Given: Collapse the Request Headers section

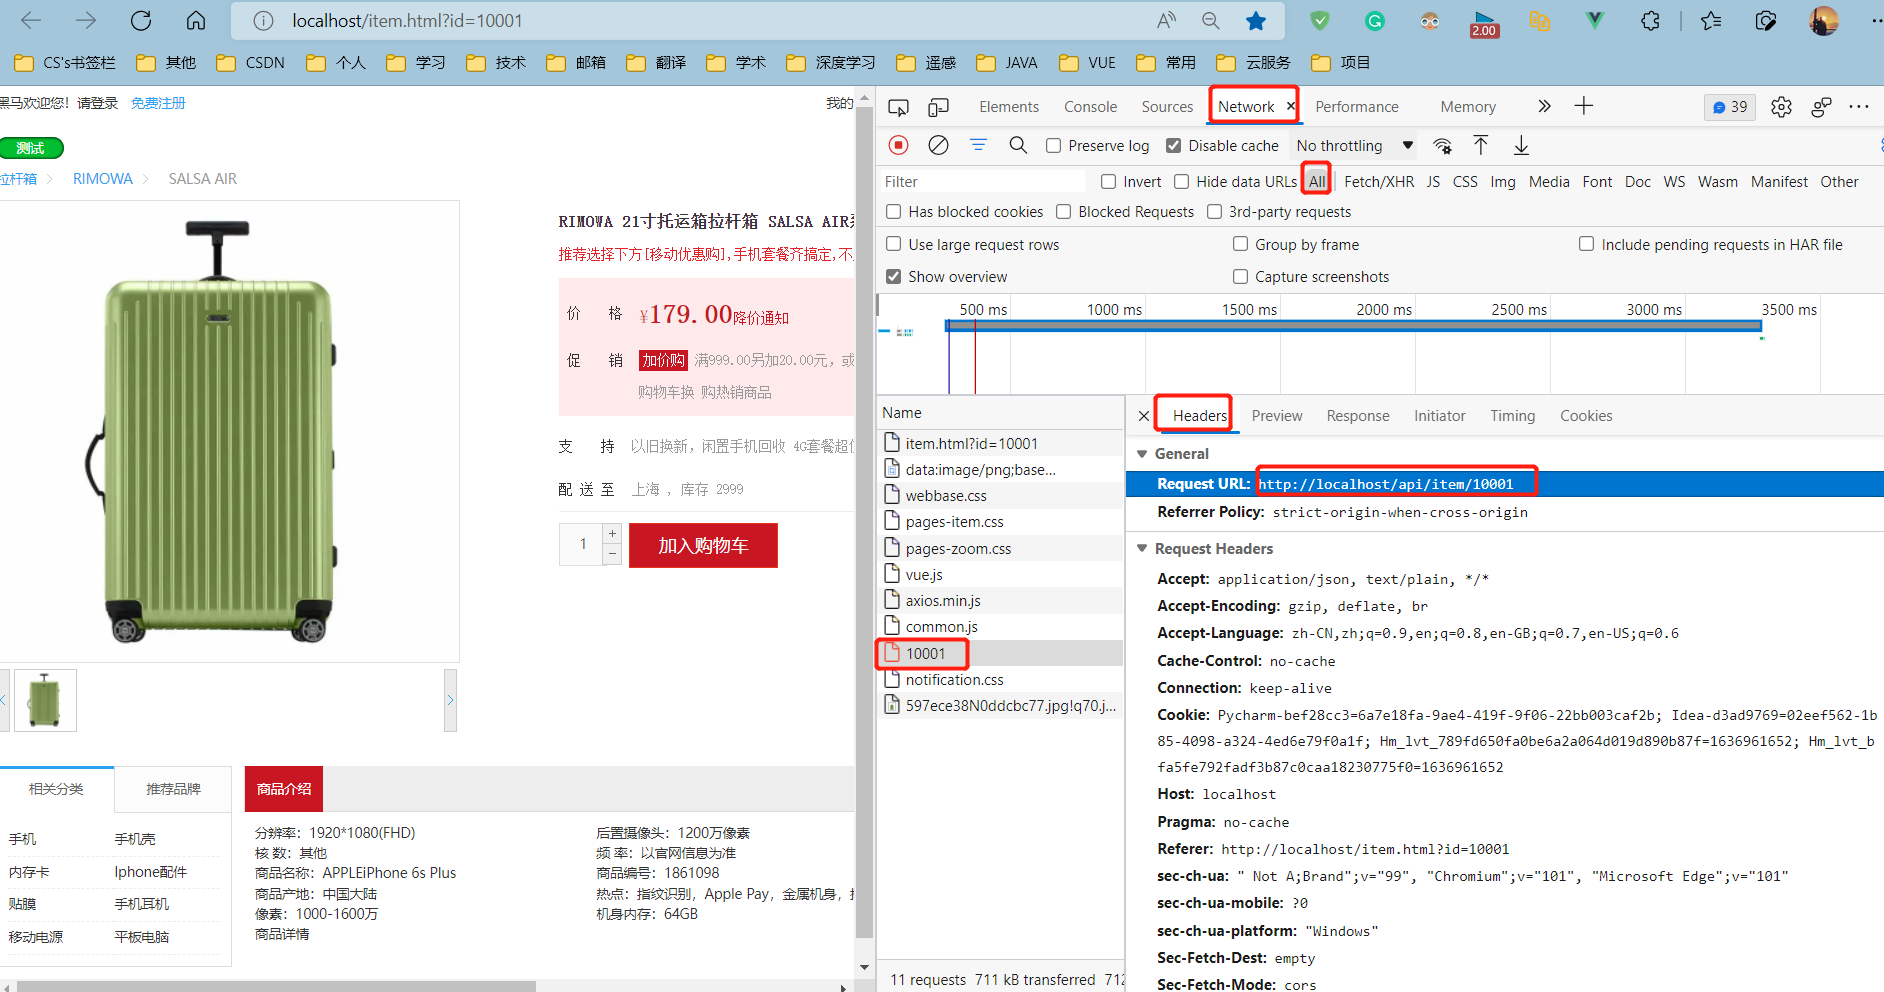Looking at the screenshot, I should point(1142,549).
